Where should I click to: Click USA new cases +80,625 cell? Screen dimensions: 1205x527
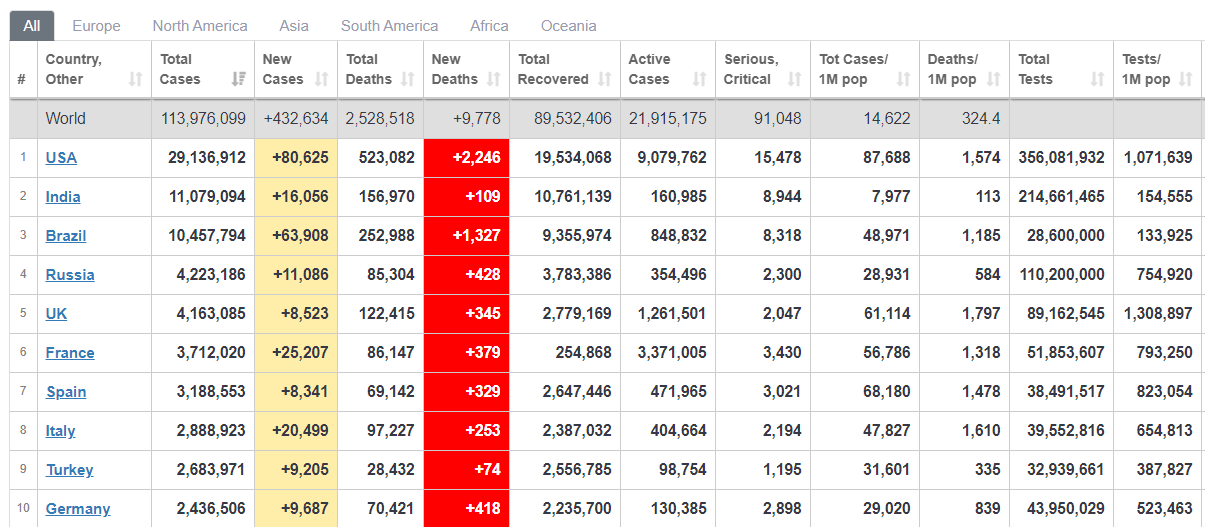coord(296,158)
